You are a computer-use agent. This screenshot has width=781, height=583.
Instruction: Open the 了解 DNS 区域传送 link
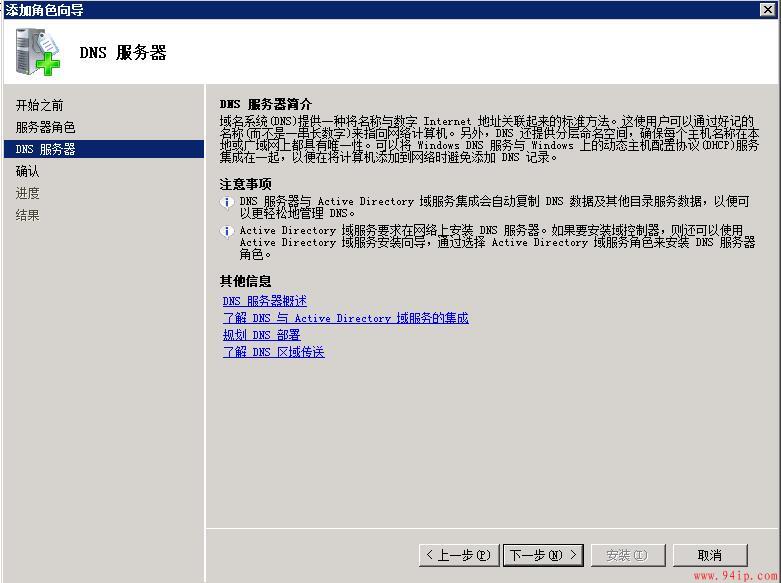(x=273, y=352)
